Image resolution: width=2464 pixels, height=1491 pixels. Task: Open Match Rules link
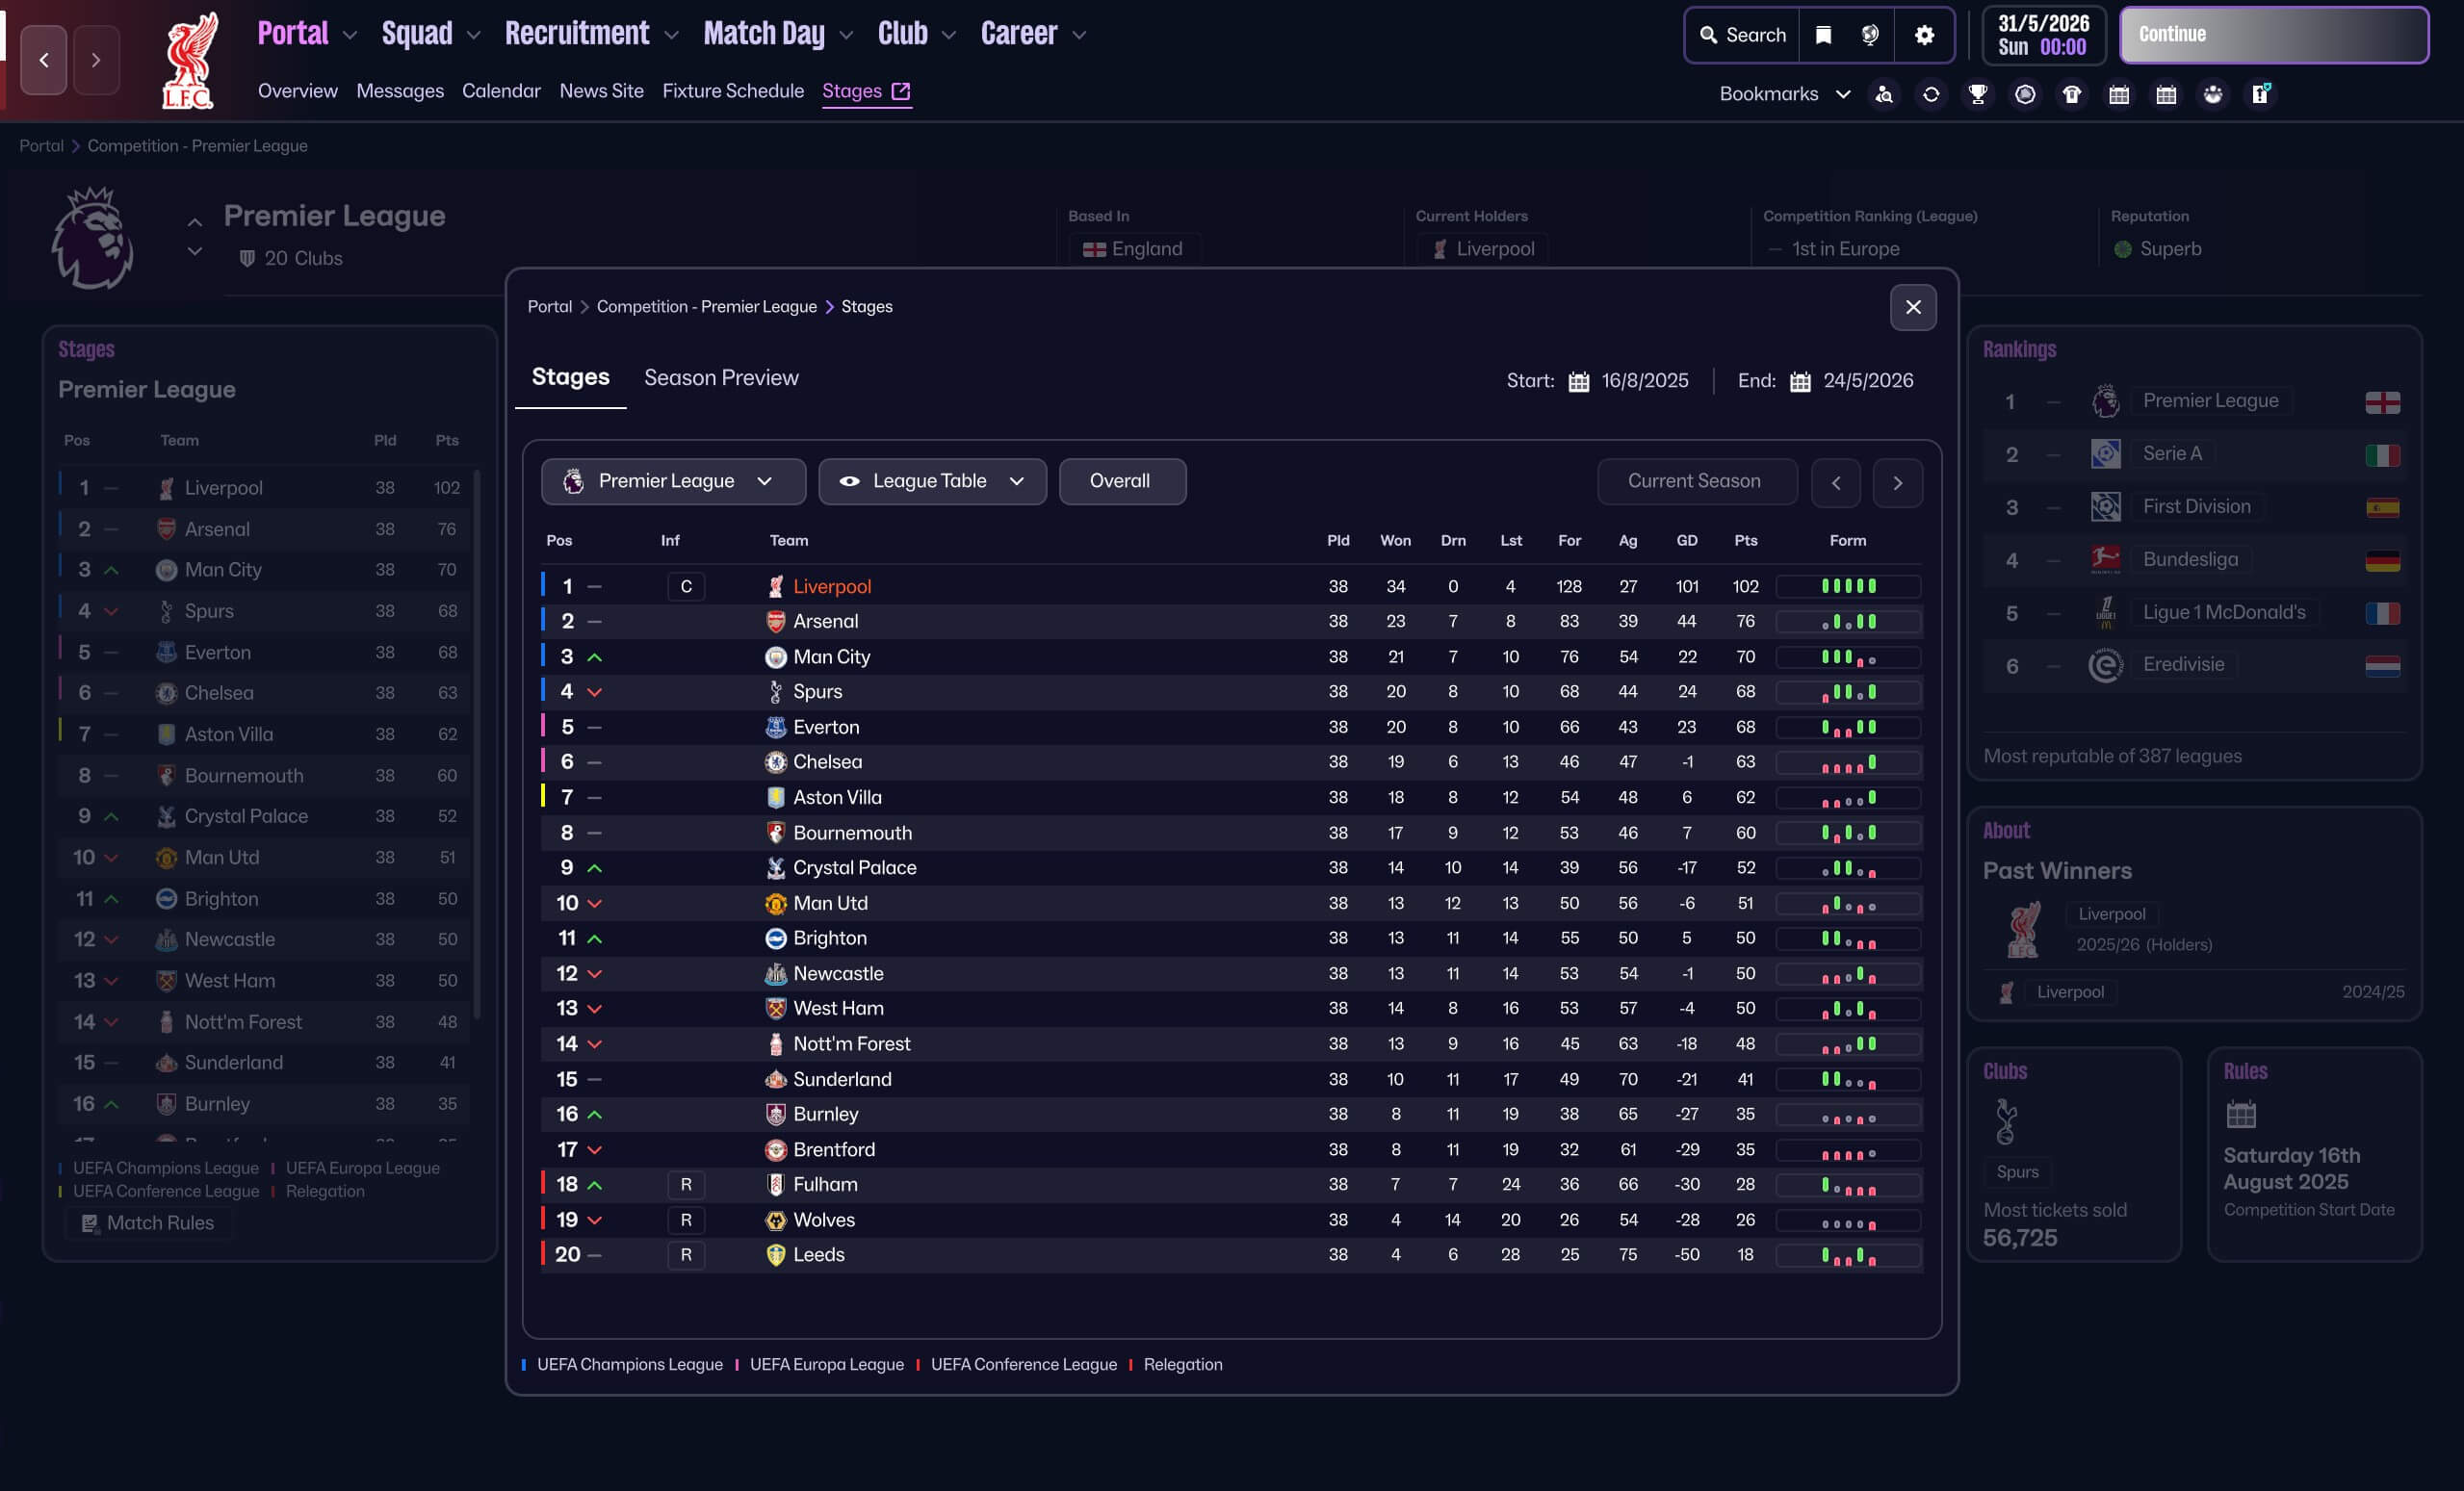coord(149,1223)
